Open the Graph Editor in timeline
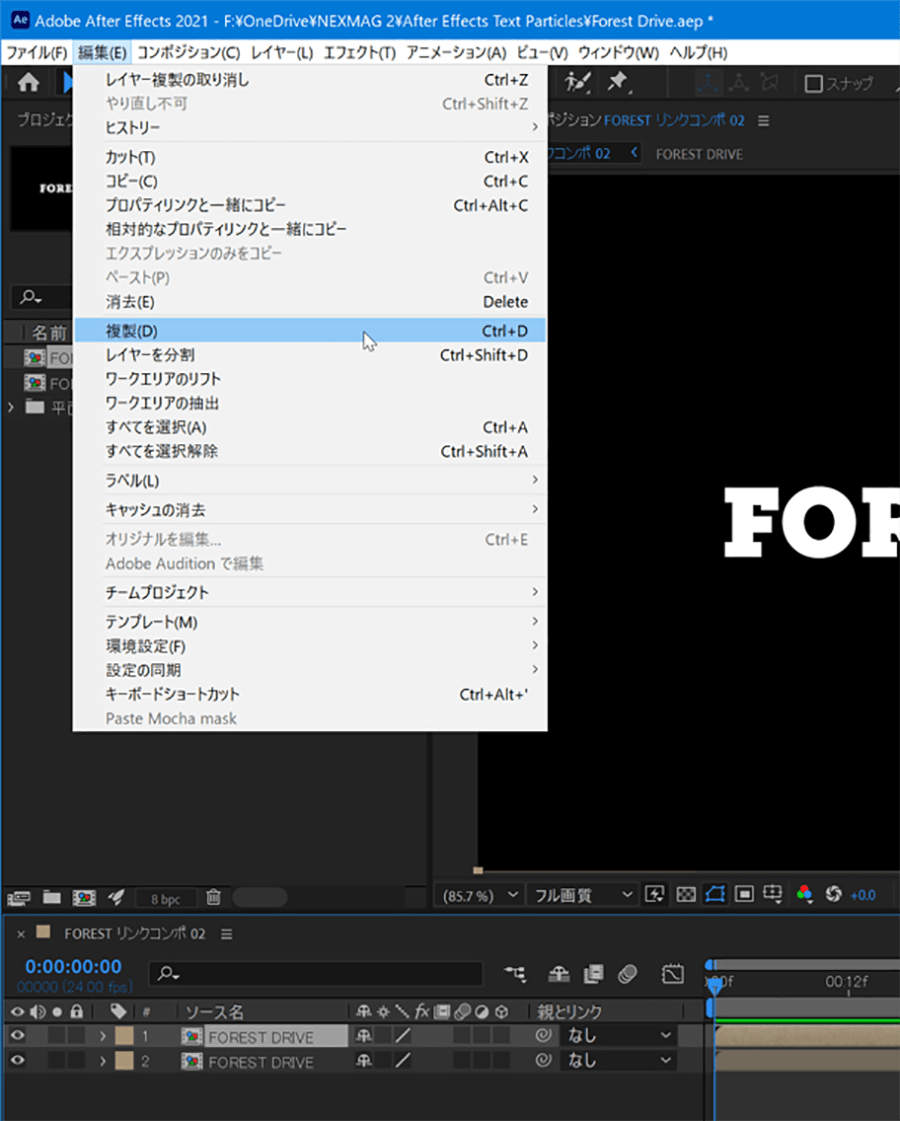The height and width of the screenshot is (1121, 900). coord(673,973)
